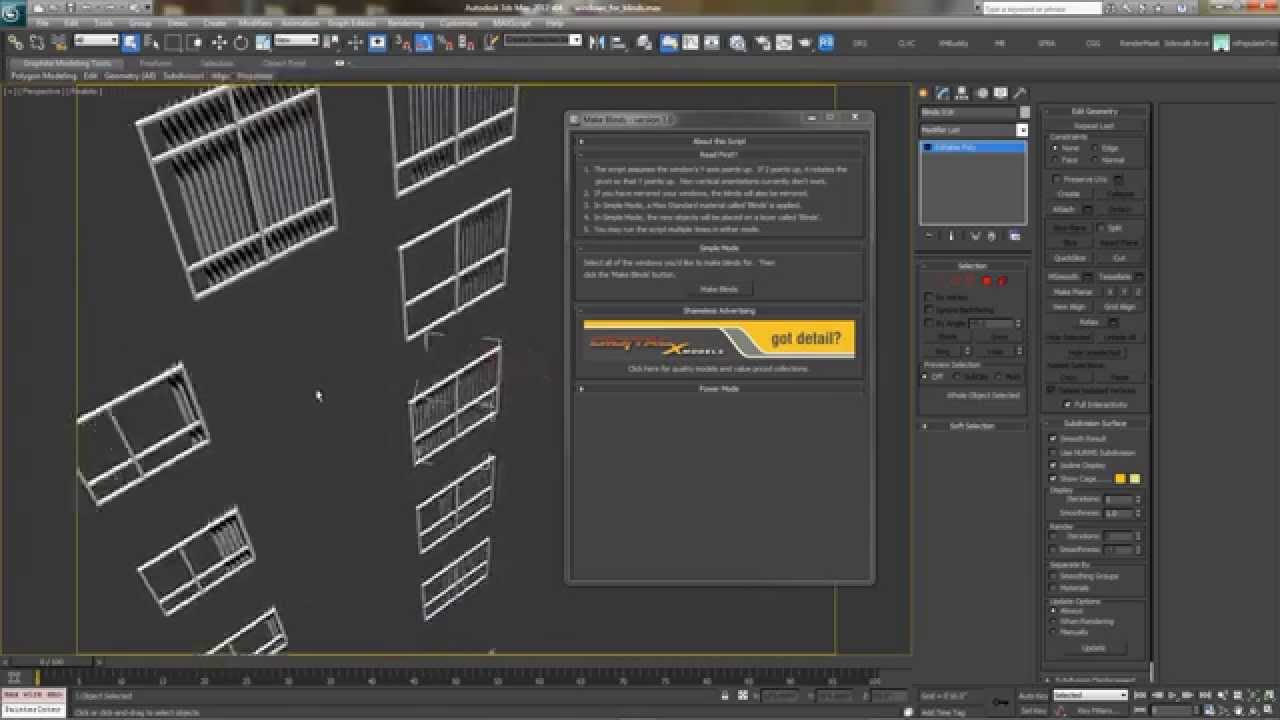Switch to the Utilities command panel tab
Image resolution: width=1280 pixels, height=720 pixels.
(x=1020, y=93)
